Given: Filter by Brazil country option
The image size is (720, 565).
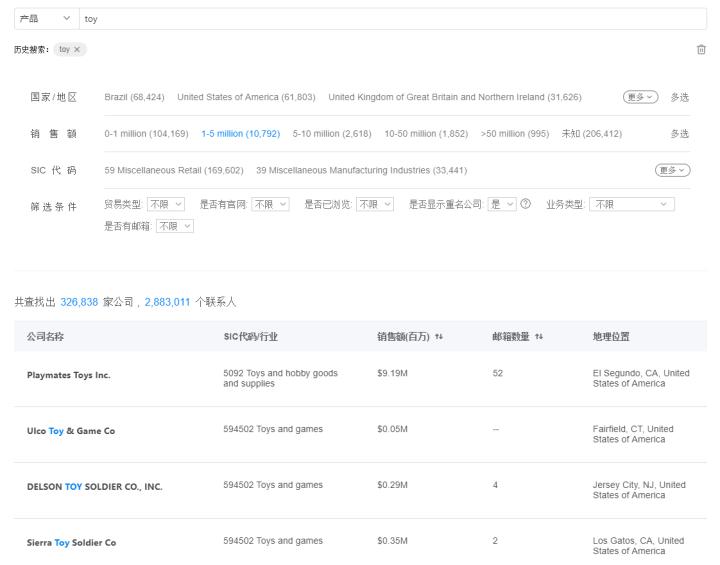Looking at the screenshot, I should [x=135, y=97].
